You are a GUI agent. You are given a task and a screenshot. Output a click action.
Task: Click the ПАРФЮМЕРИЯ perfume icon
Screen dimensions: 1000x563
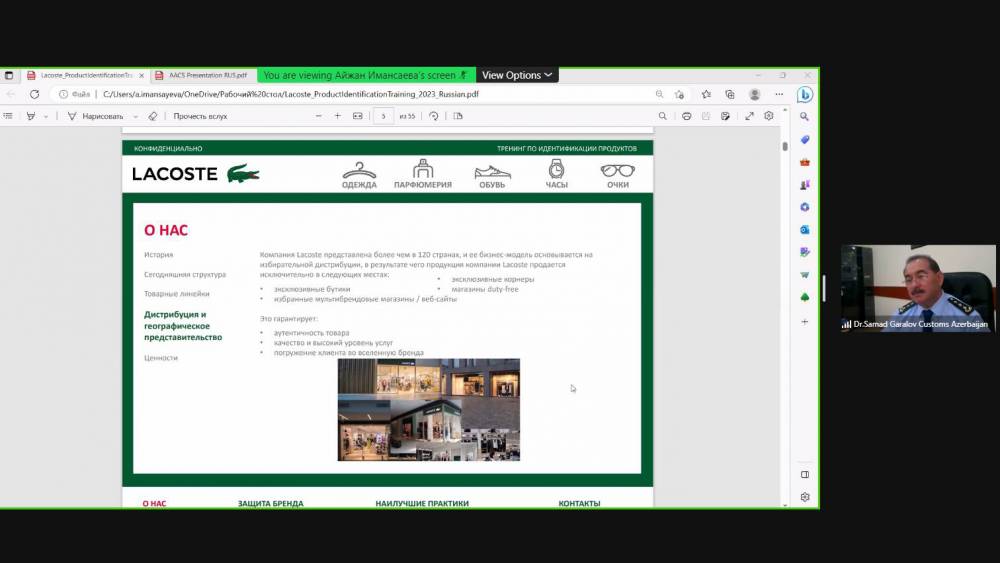click(422, 175)
